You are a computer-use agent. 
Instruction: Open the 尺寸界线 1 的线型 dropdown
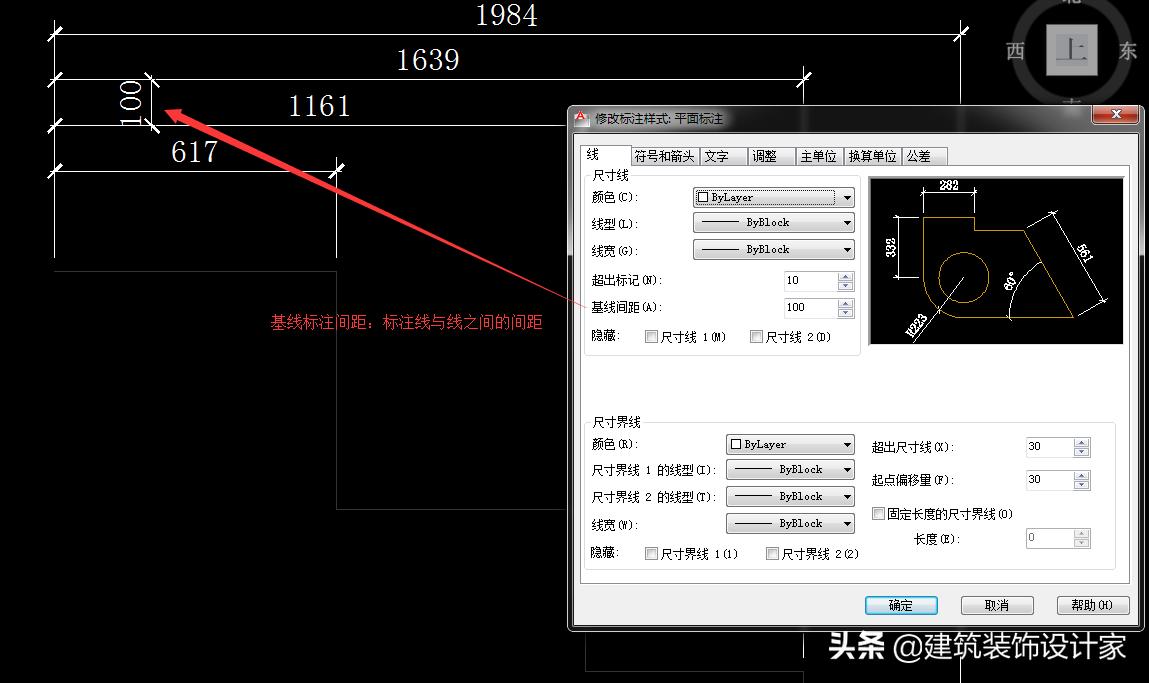click(845, 469)
